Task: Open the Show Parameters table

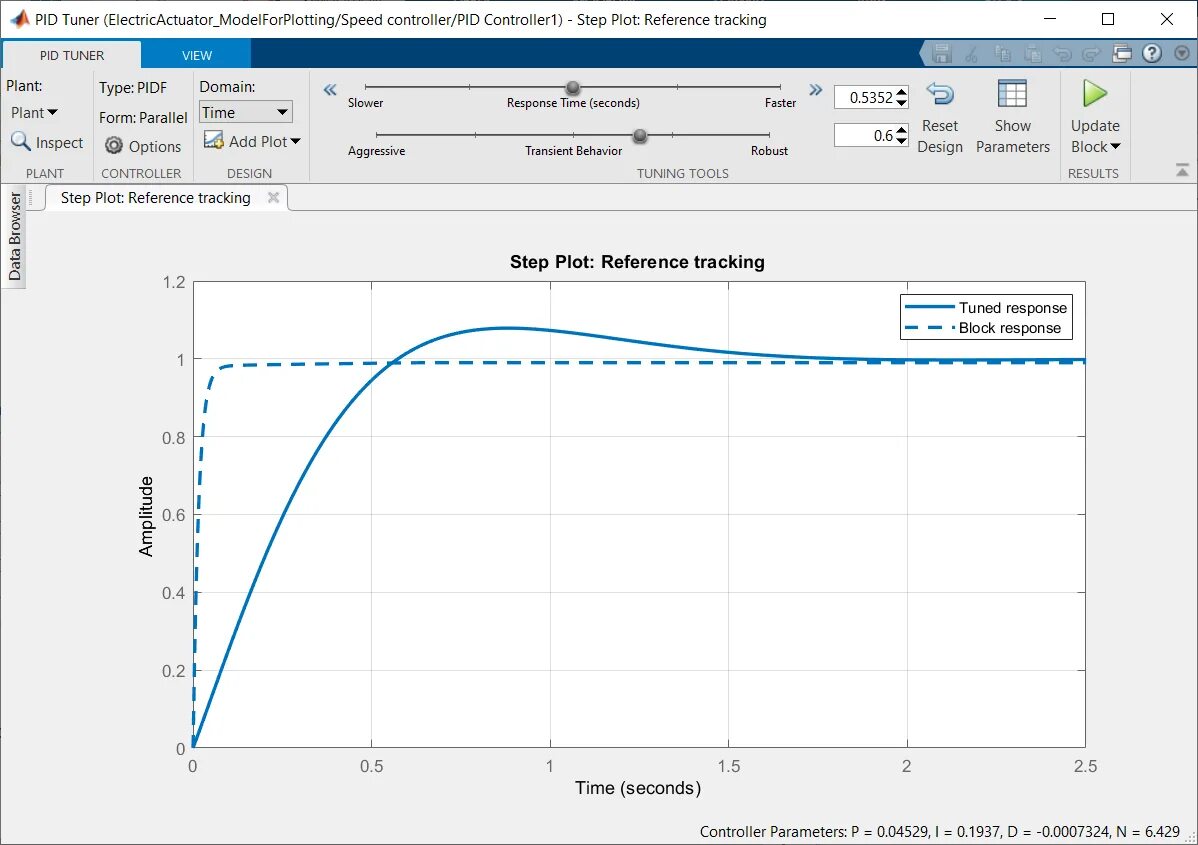Action: pos(1012,94)
